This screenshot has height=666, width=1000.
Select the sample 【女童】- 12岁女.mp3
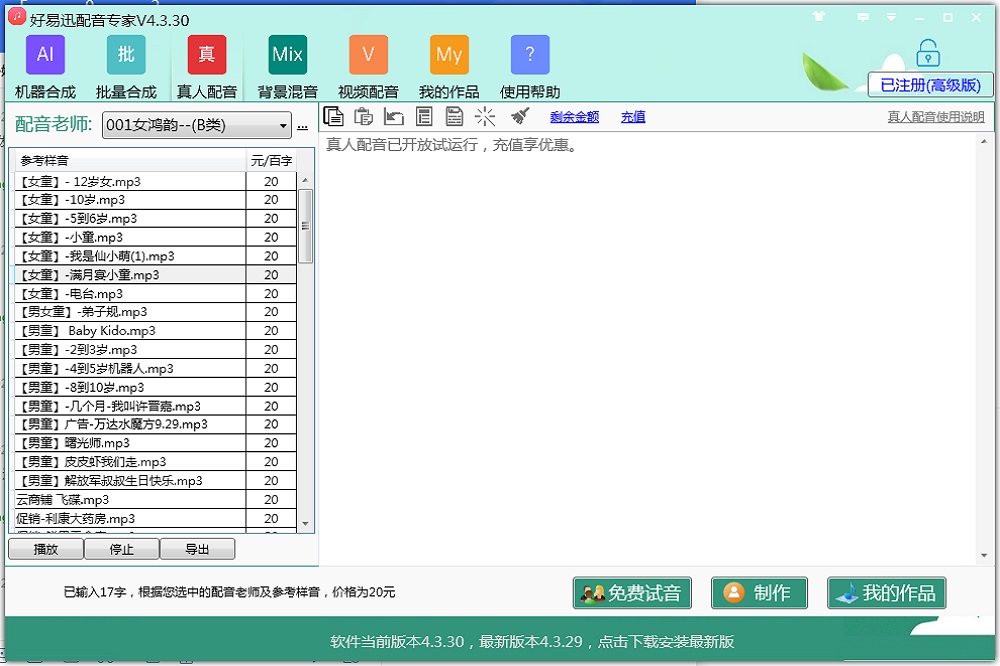(130, 182)
